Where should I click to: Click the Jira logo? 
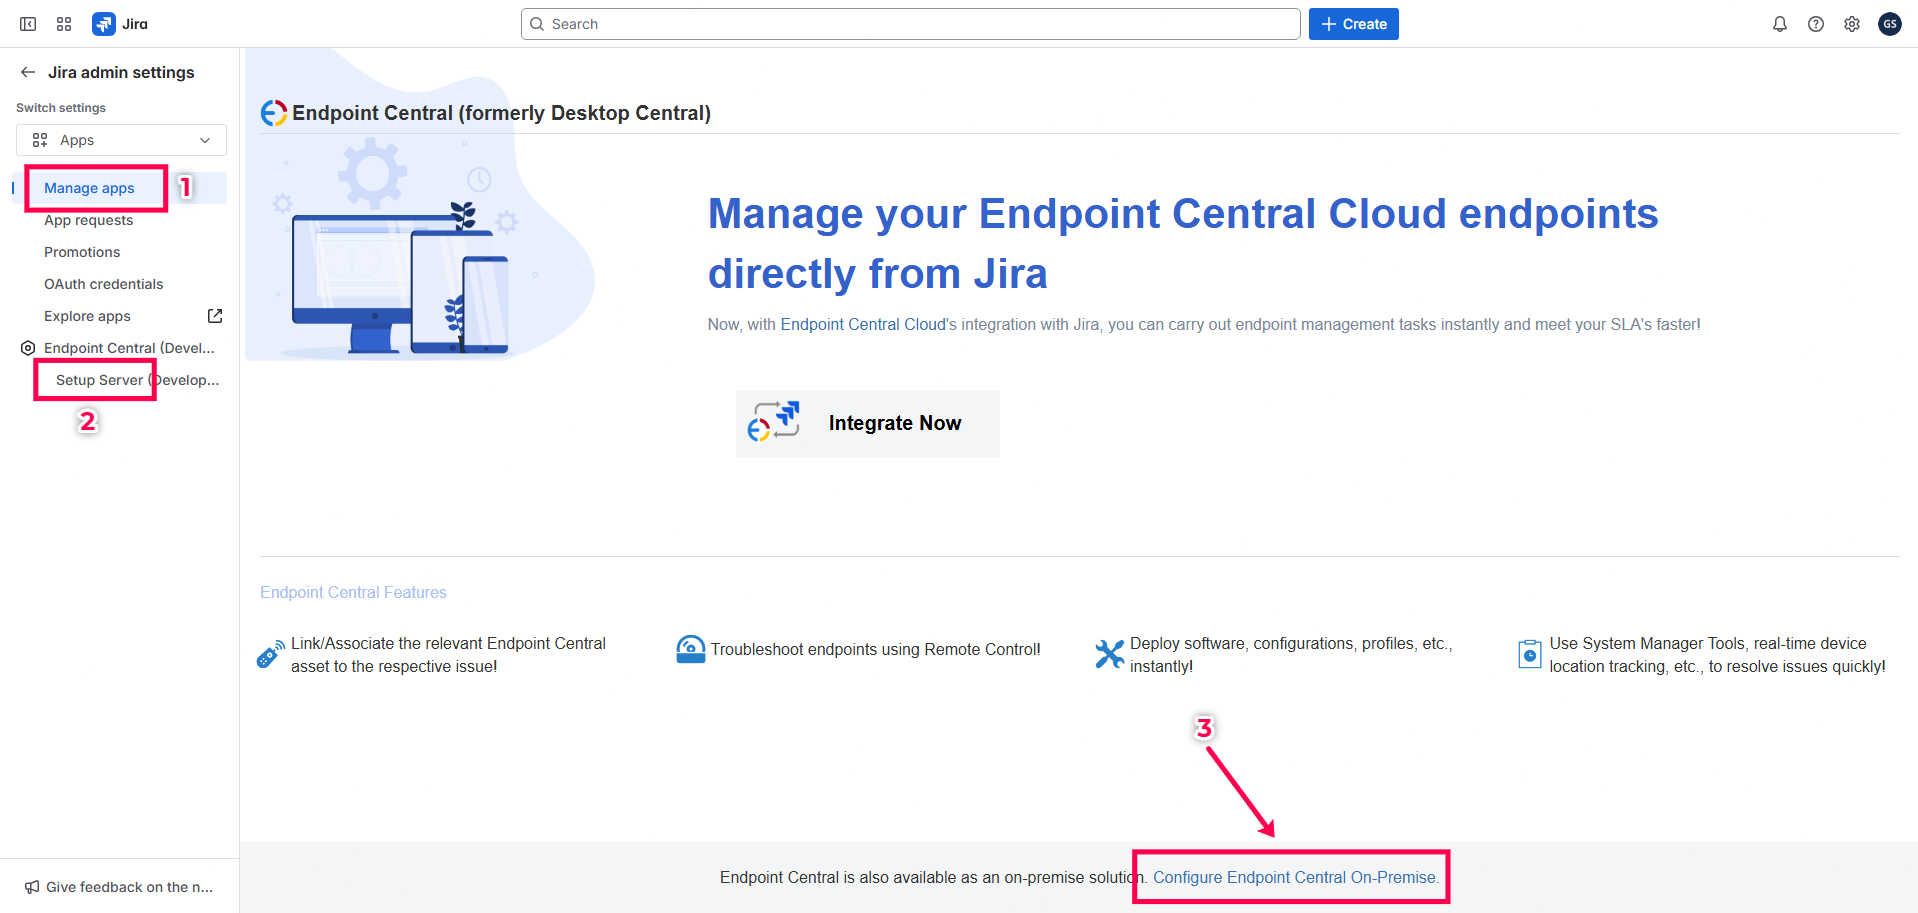click(120, 24)
